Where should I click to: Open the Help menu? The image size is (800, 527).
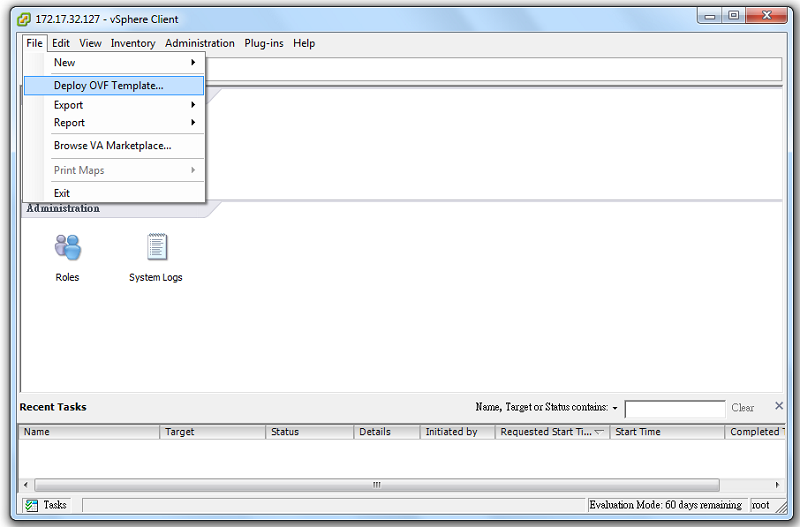(x=304, y=43)
